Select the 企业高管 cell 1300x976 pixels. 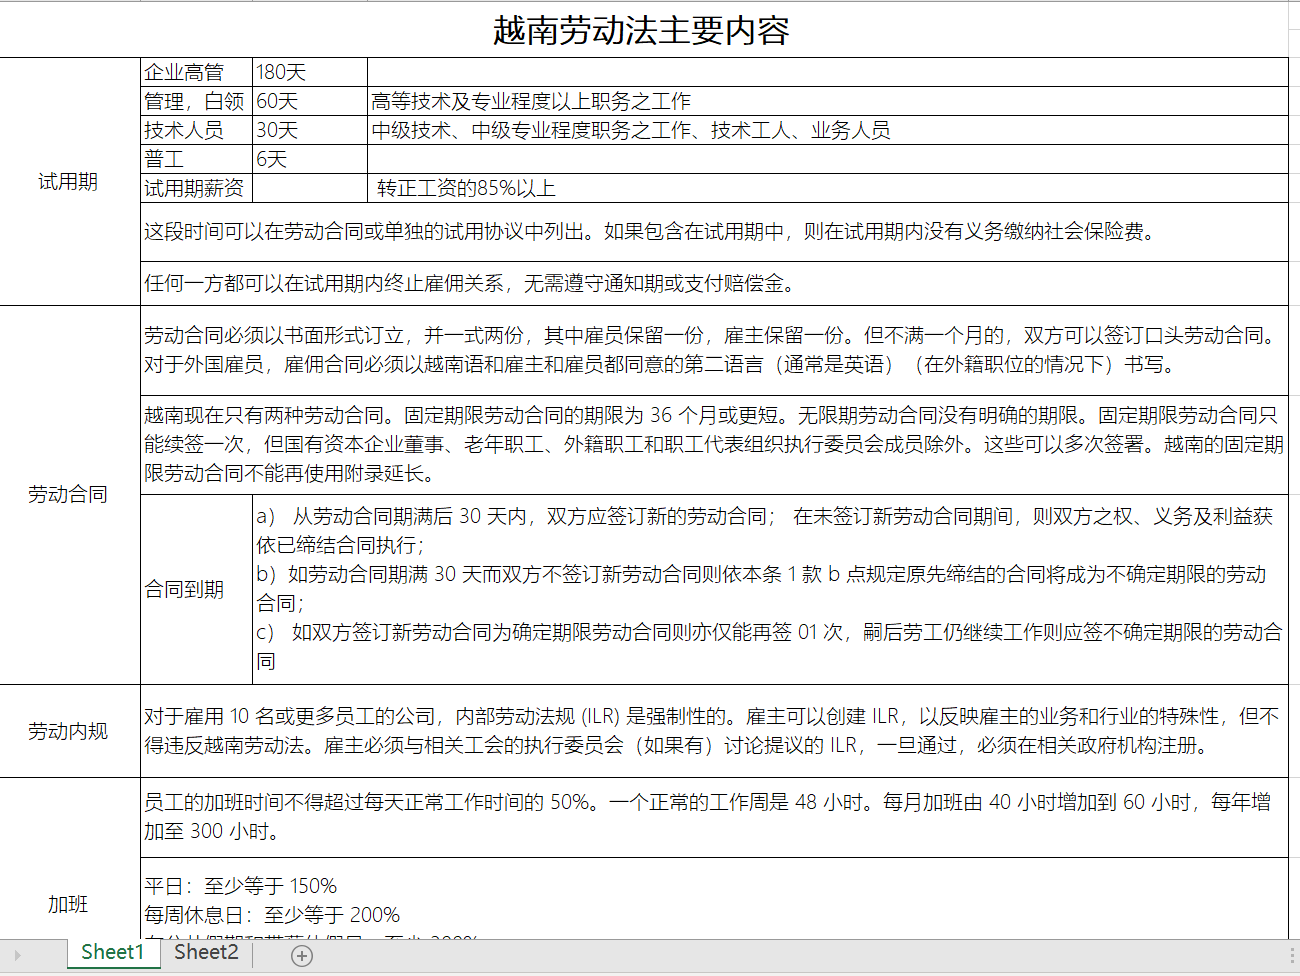coord(197,72)
